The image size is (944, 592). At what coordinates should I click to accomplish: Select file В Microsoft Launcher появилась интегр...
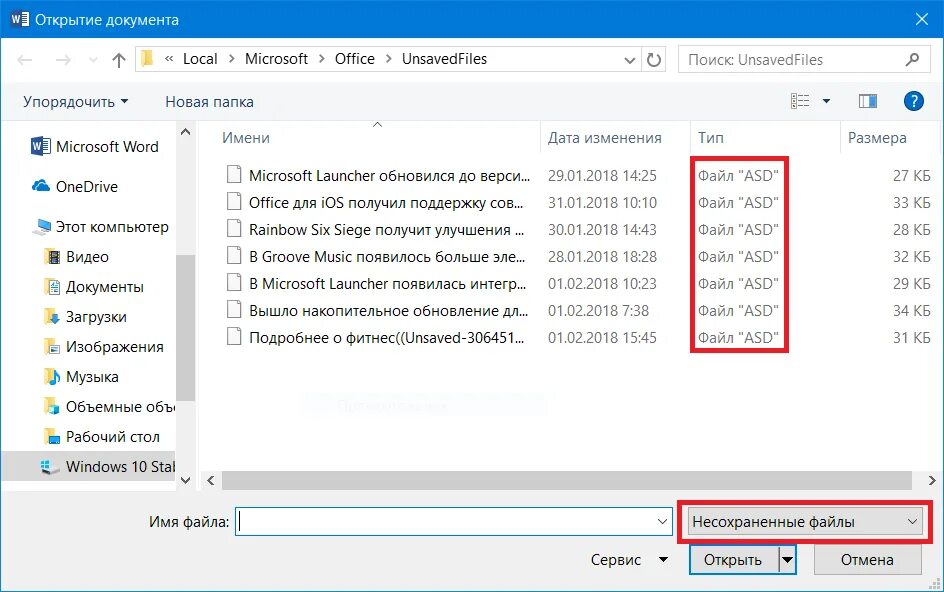tap(388, 284)
